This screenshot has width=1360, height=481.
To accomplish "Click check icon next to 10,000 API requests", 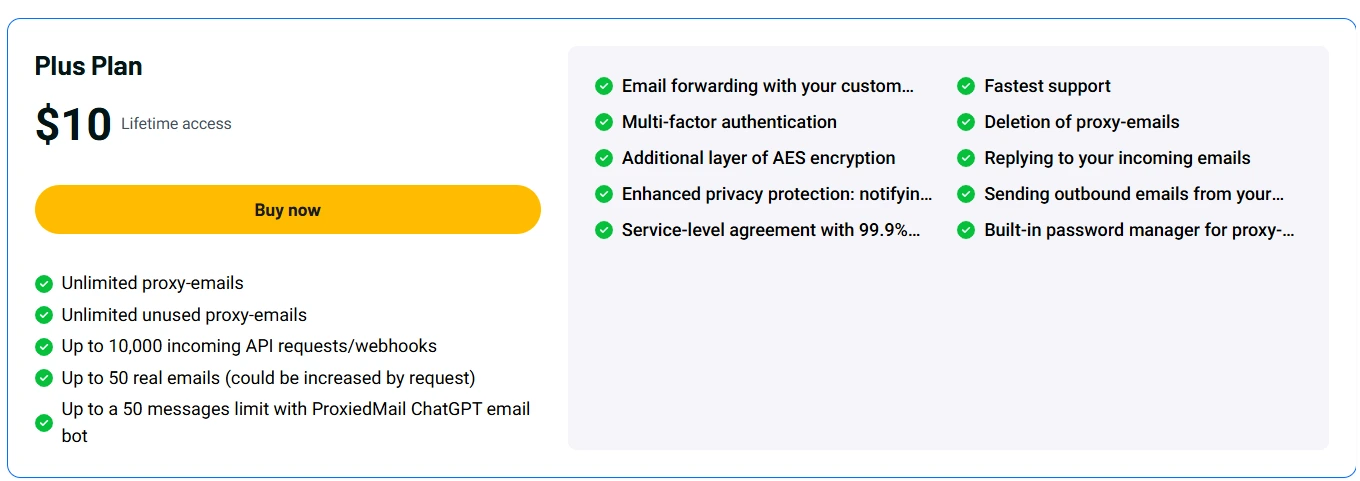I will point(44,347).
